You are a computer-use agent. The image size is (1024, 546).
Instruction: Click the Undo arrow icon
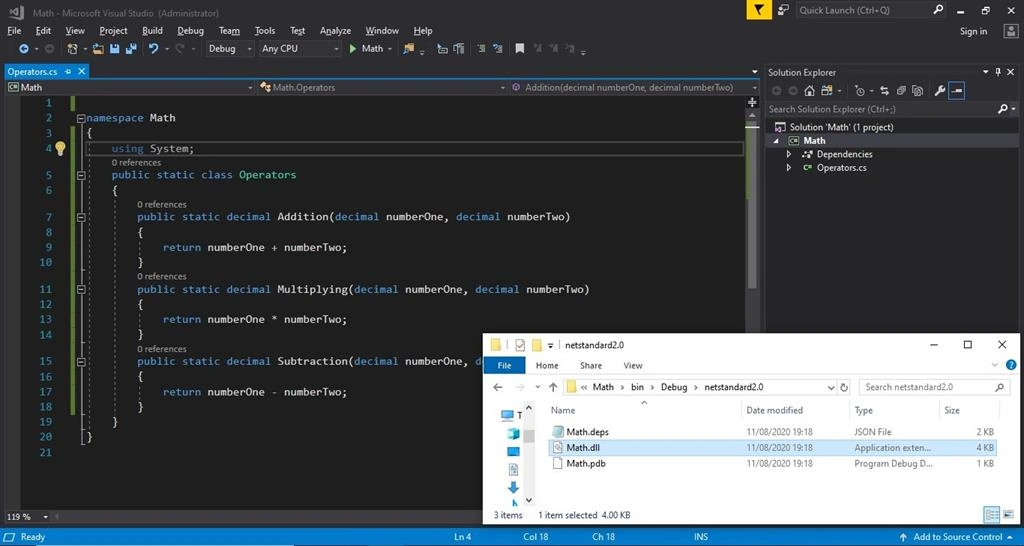click(153, 49)
